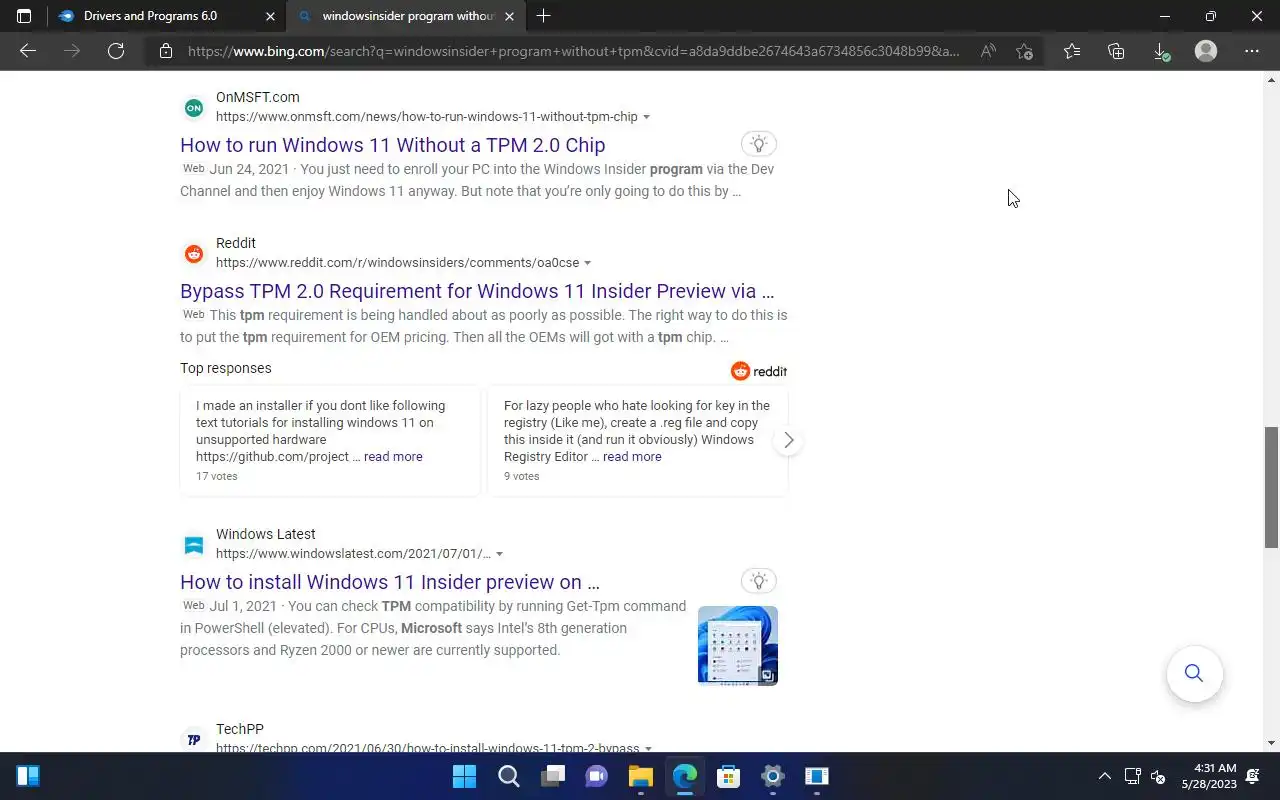View site information lock icon

pos(166,51)
